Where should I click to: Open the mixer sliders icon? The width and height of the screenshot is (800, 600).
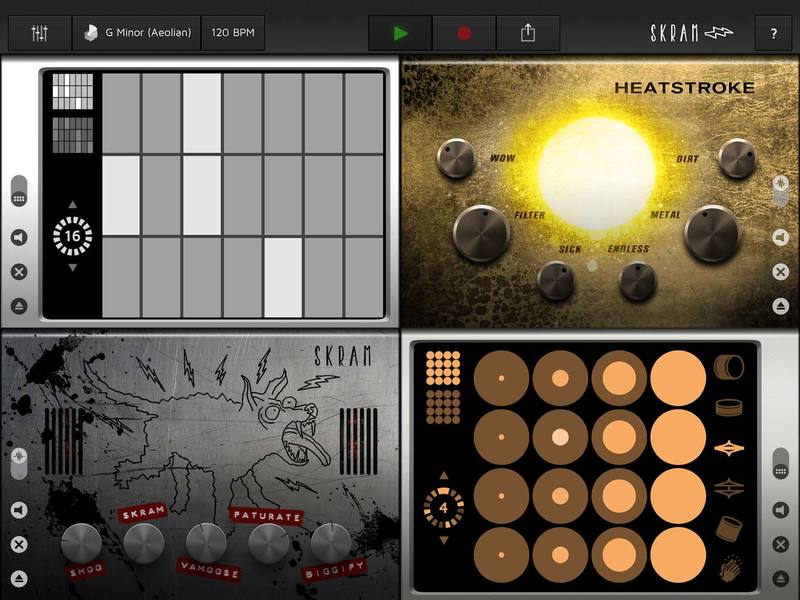pyautogui.click(x=39, y=33)
